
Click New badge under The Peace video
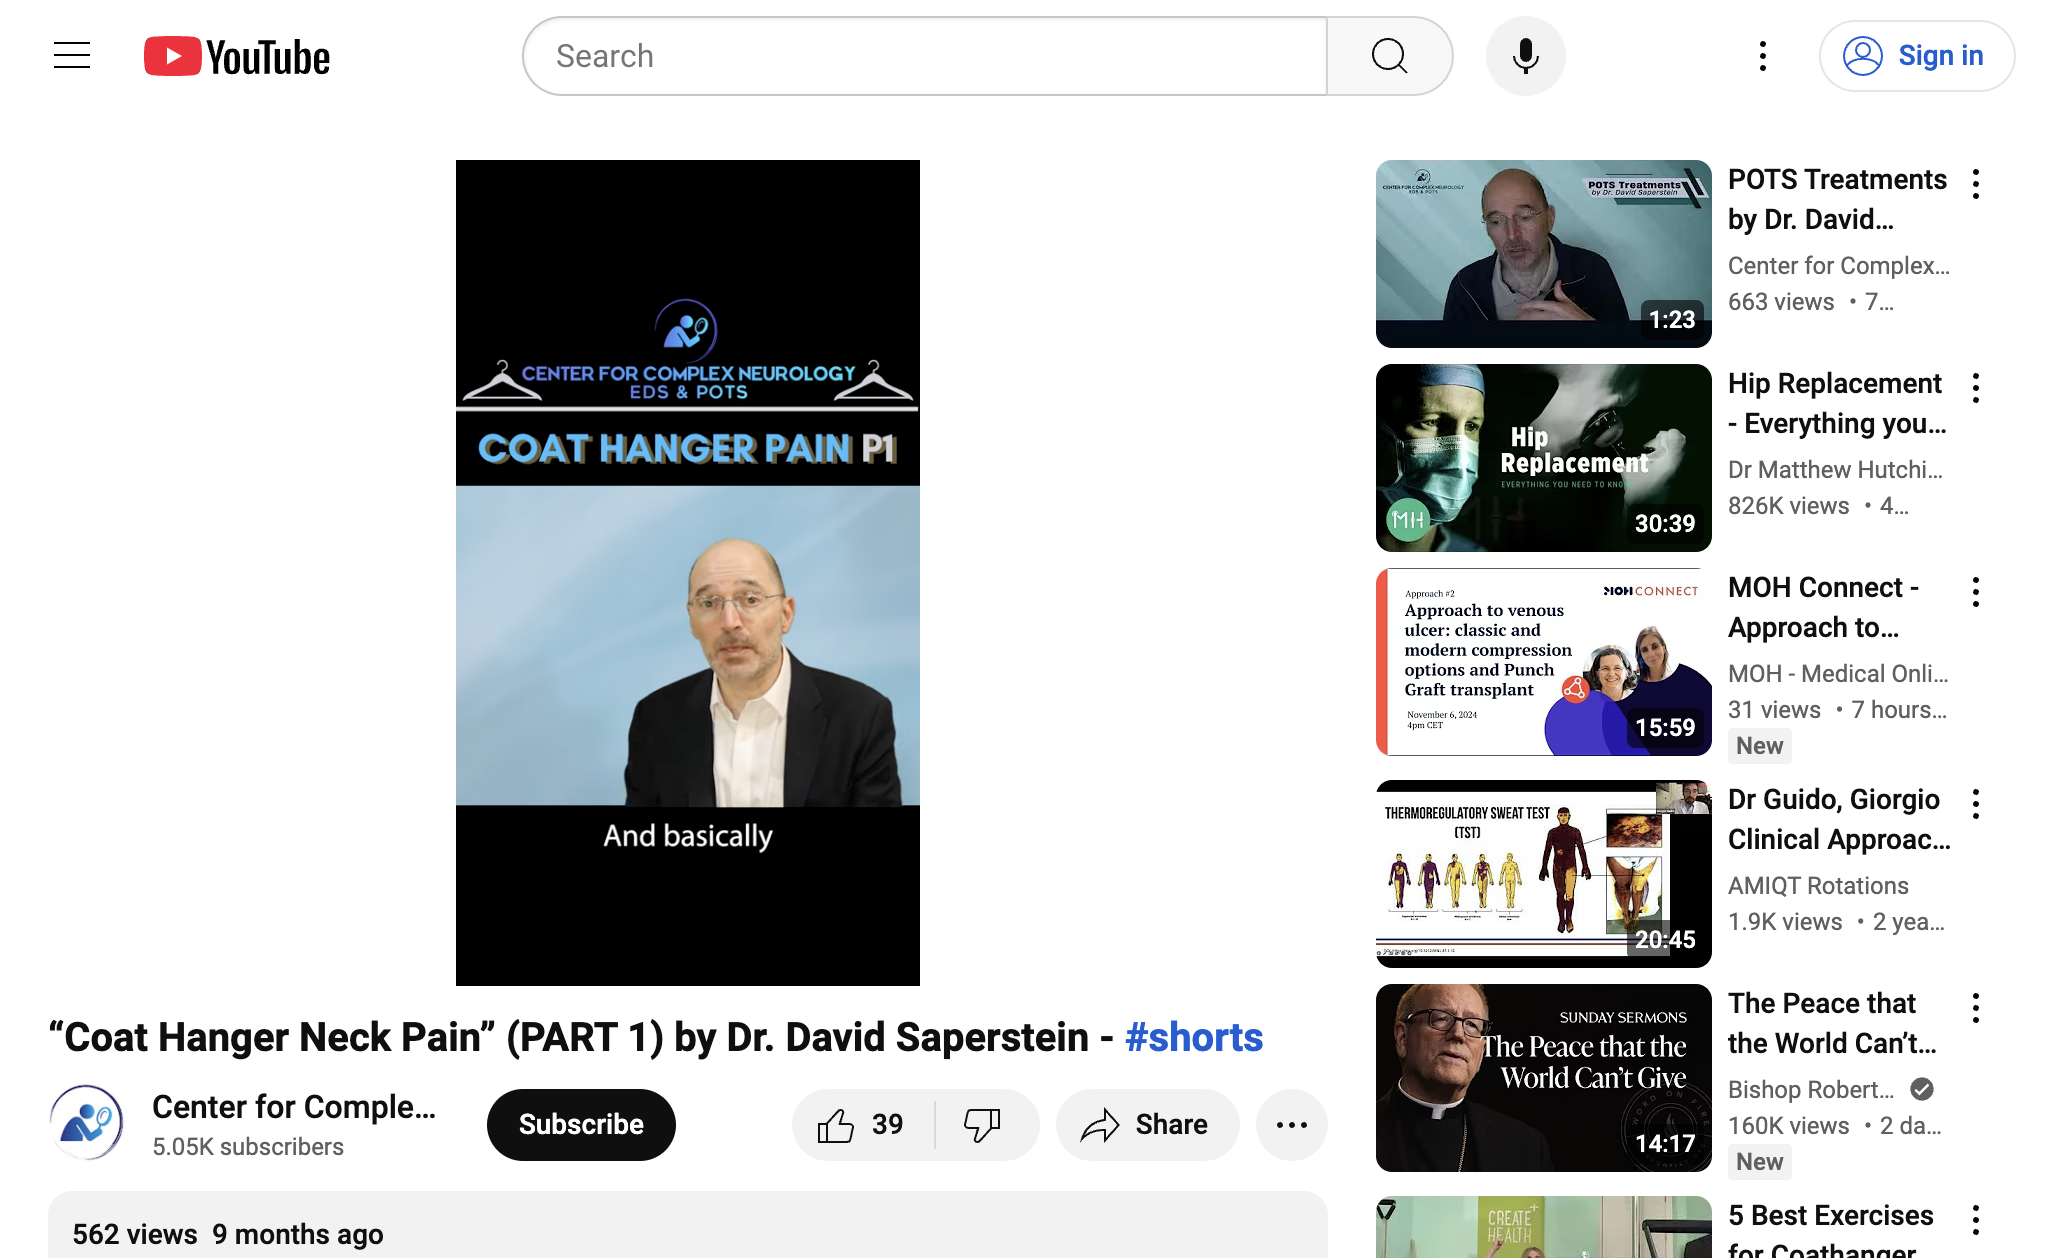click(x=1759, y=1162)
